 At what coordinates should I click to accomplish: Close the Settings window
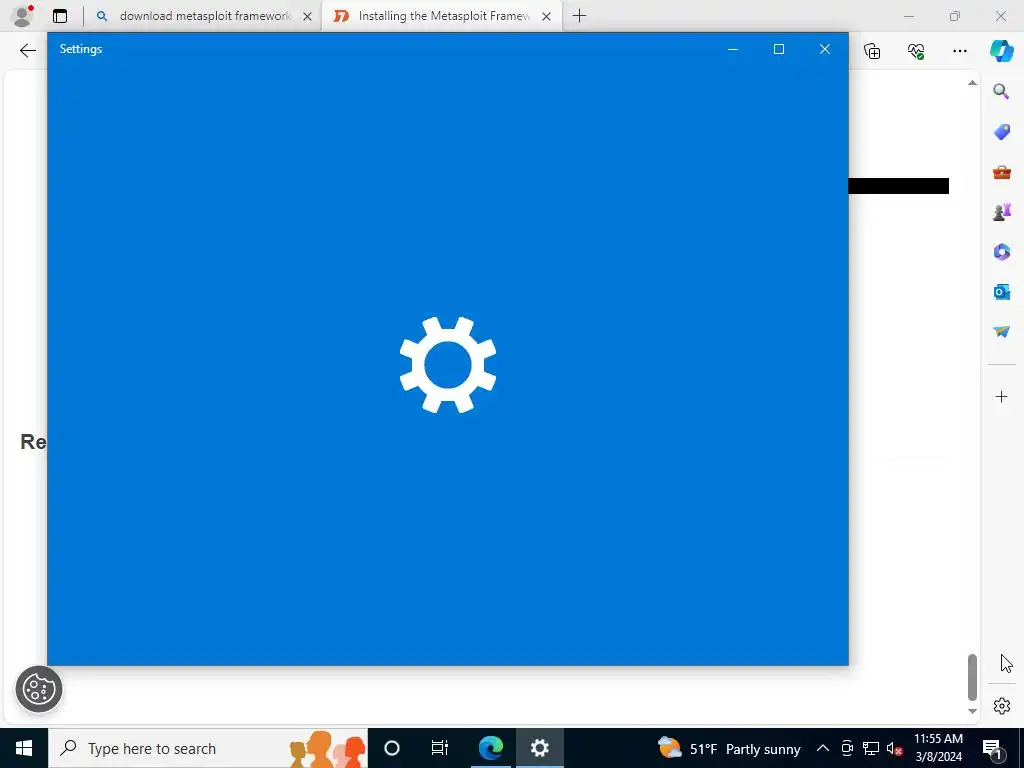click(825, 49)
